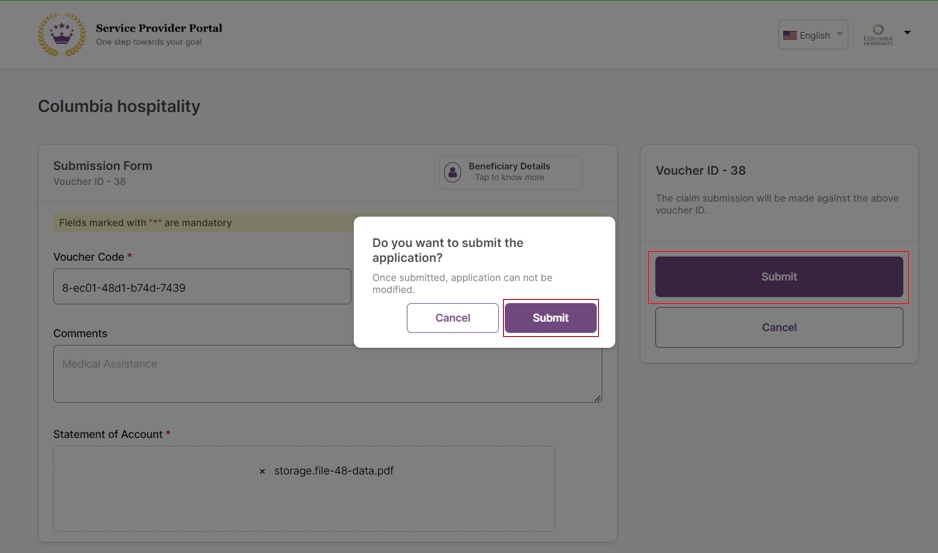The width and height of the screenshot is (938, 553).
Task: Remove the storage.file-48-data.pdf attachment
Action: point(262,471)
